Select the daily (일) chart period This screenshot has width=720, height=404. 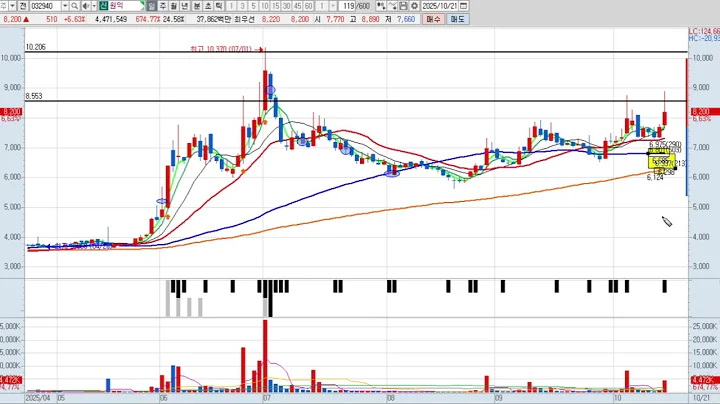[x=152, y=6]
